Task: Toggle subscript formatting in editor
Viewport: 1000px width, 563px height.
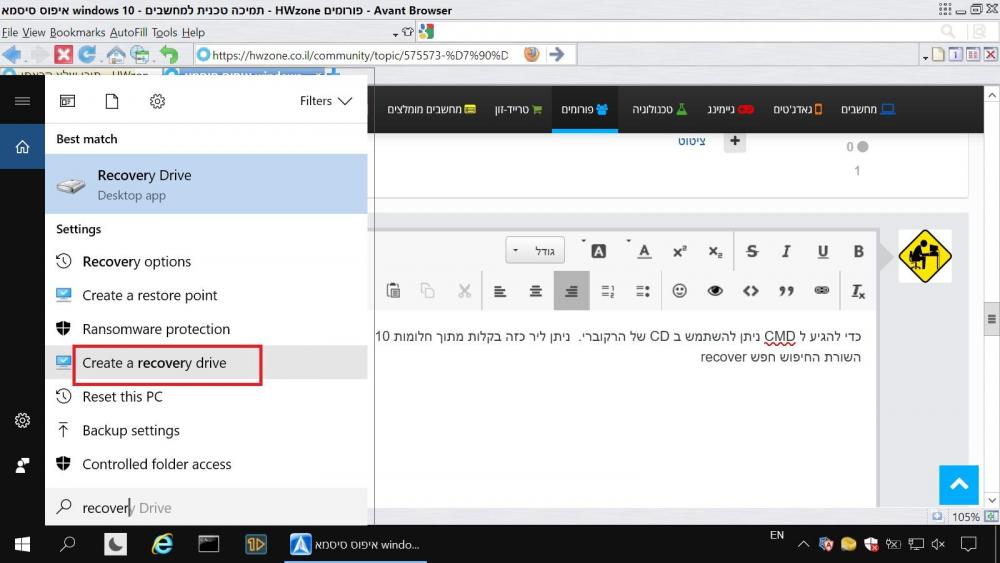Action: tap(716, 251)
